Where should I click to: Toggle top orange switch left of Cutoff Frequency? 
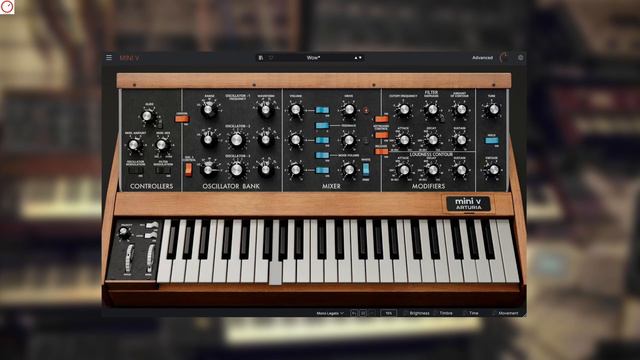382,119
